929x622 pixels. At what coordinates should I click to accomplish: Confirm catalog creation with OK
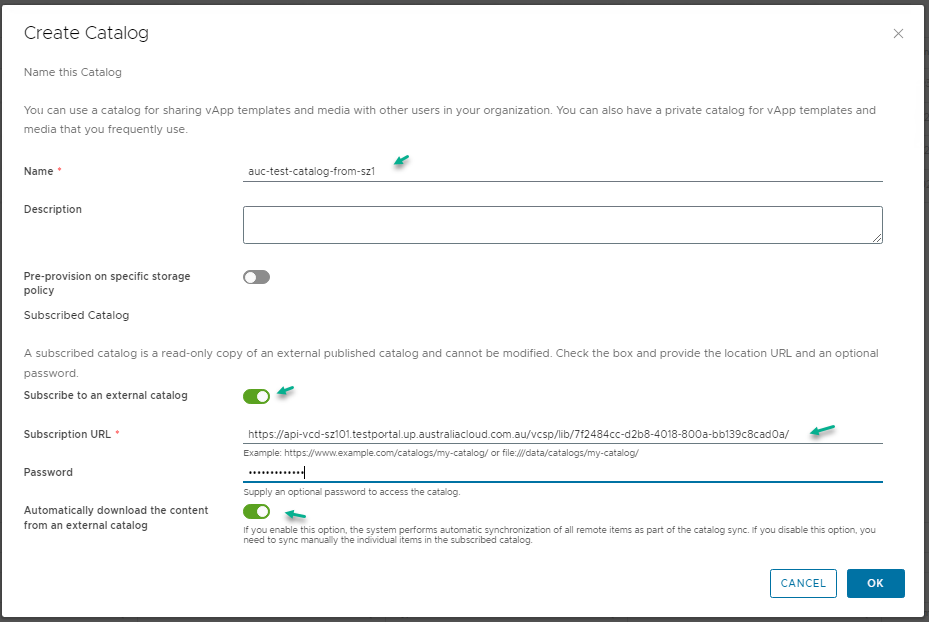[875, 583]
